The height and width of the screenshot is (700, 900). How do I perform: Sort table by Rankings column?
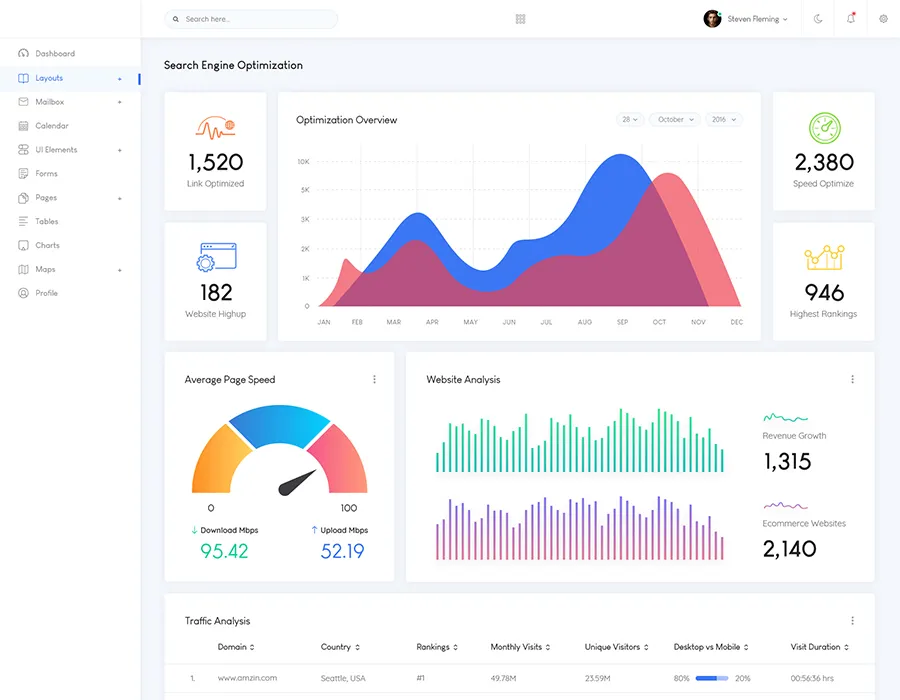pos(437,647)
